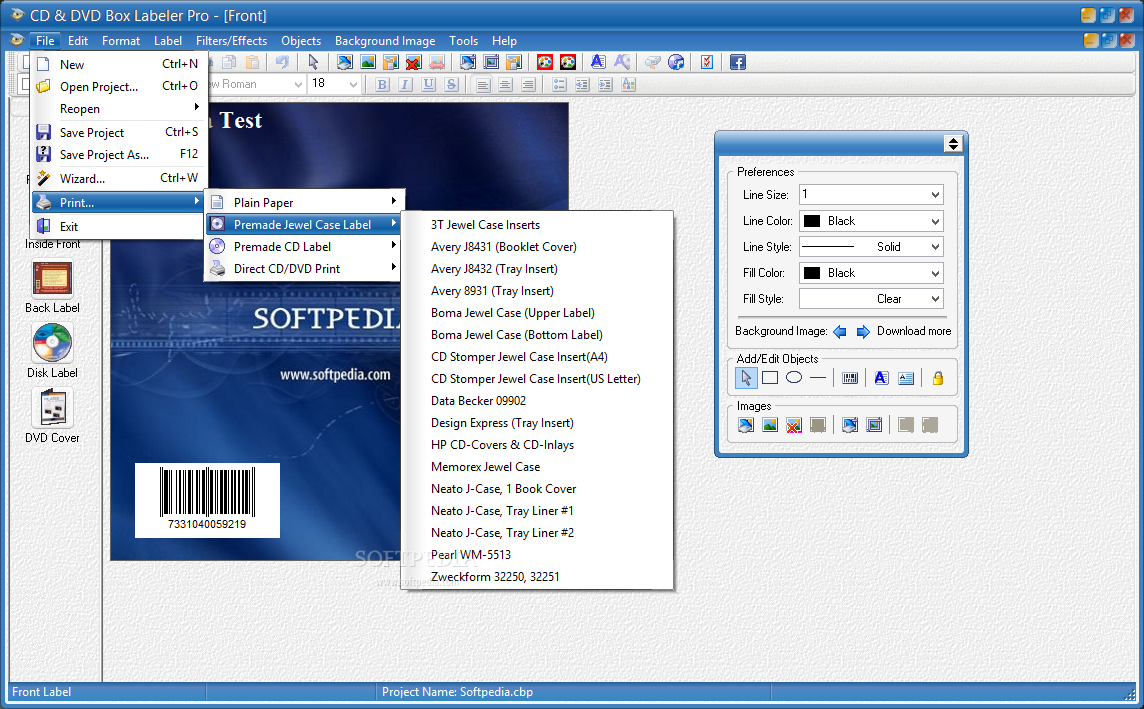Select Neato J-Case, Tray Liner #2
This screenshot has height=709, width=1144.
coord(538,532)
